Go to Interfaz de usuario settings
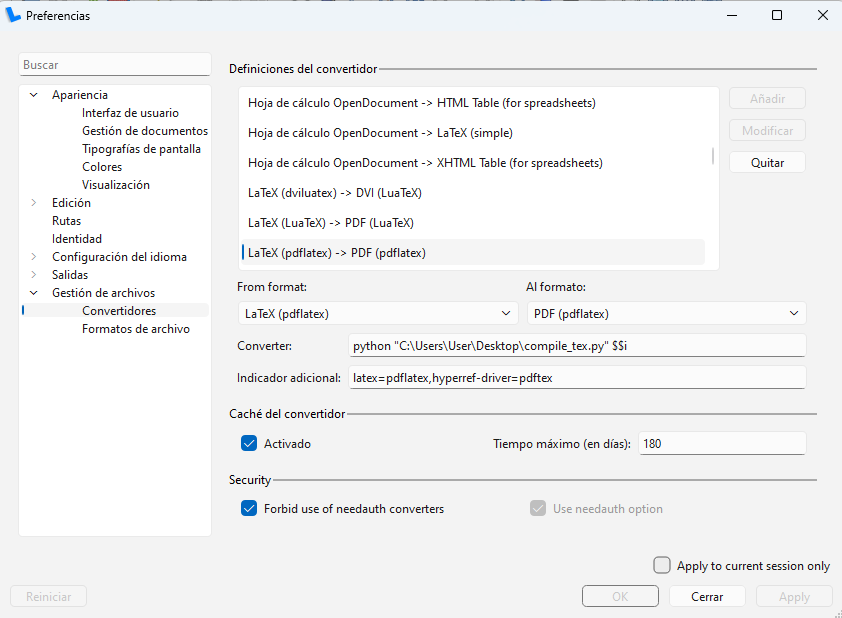 point(130,113)
